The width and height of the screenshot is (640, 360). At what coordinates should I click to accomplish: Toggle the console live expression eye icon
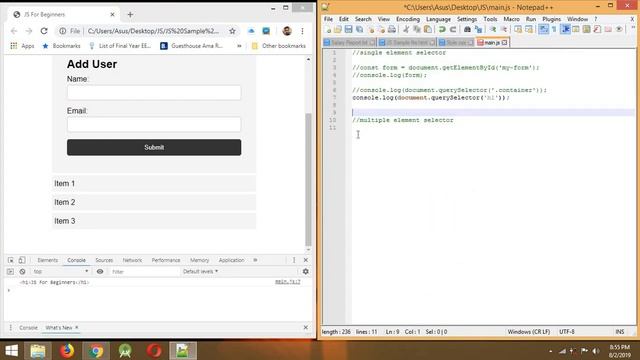[x=100, y=271]
